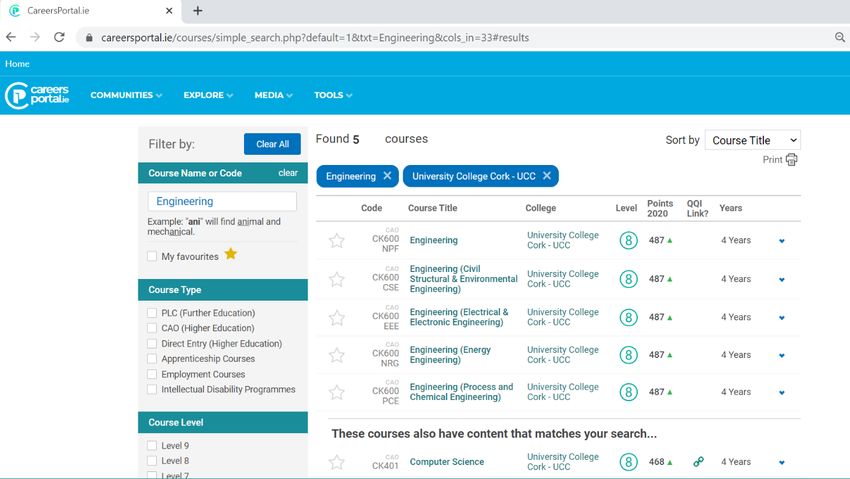Click the Print icon

click(x=791, y=160)
